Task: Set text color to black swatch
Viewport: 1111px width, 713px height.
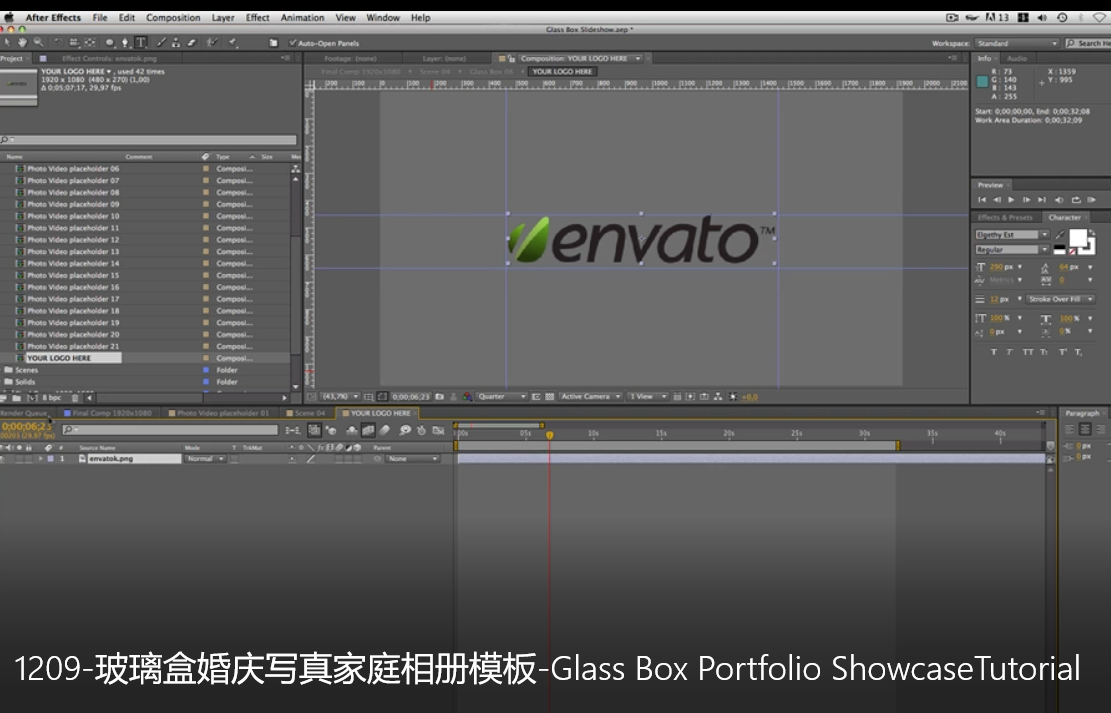Action: 1059,249
